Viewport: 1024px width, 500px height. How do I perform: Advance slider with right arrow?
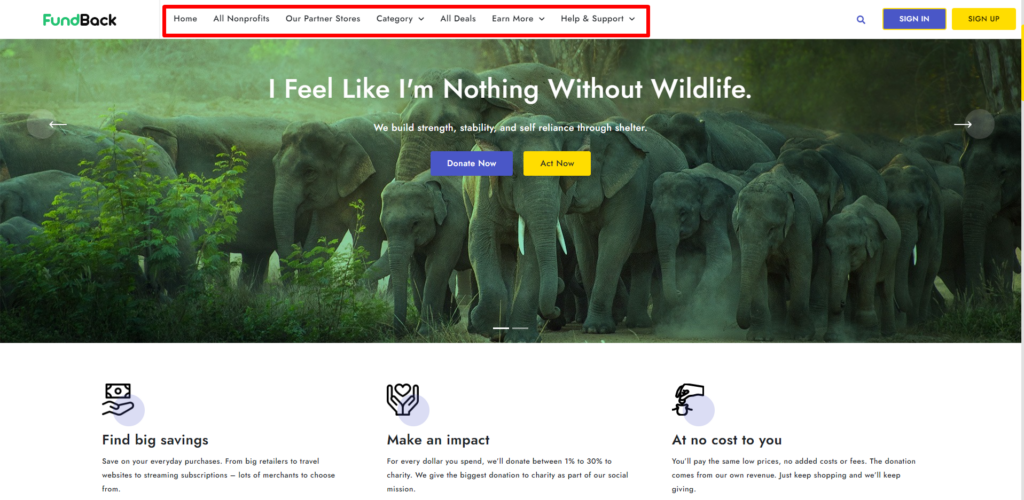(963, 124)
